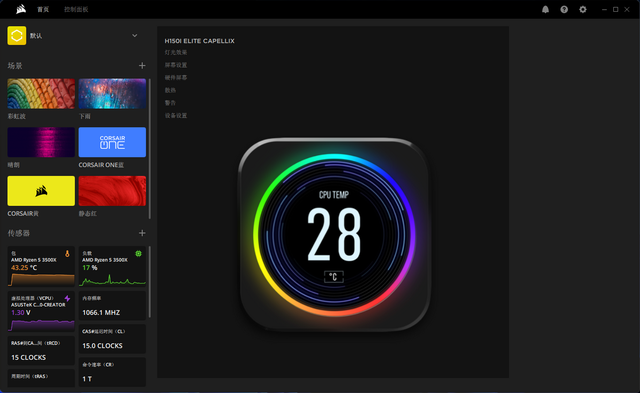The image size is (640, 393).
Task: Select the static red scene swatch
Action: click(112, 191)
